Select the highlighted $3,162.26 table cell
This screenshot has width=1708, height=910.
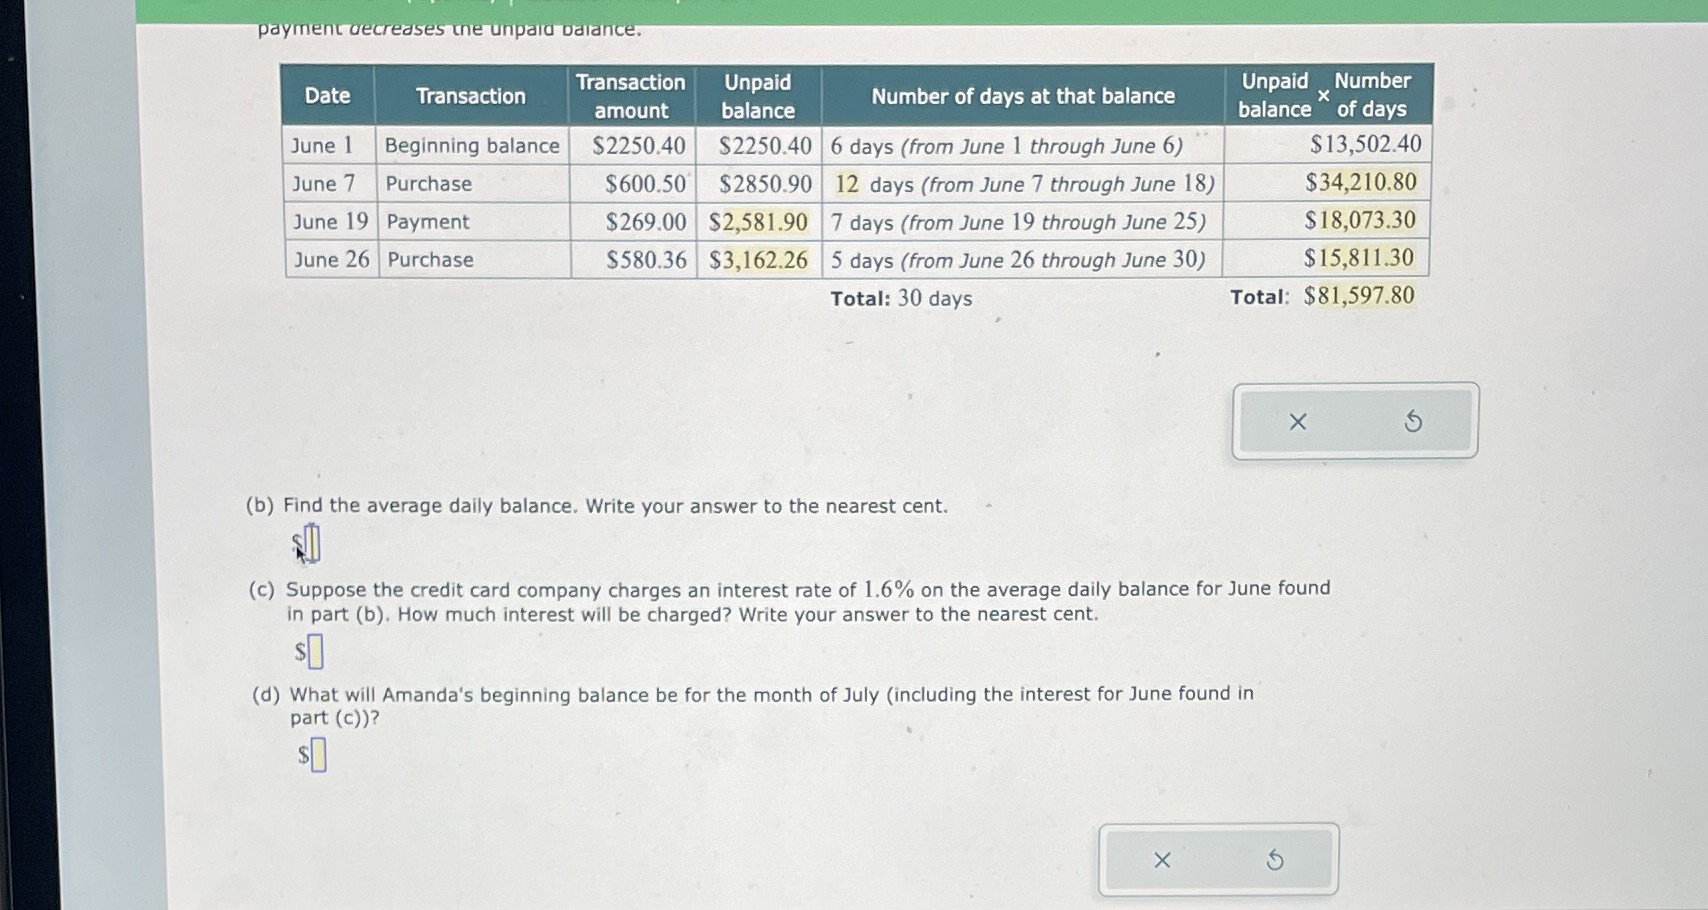point(757,259)
